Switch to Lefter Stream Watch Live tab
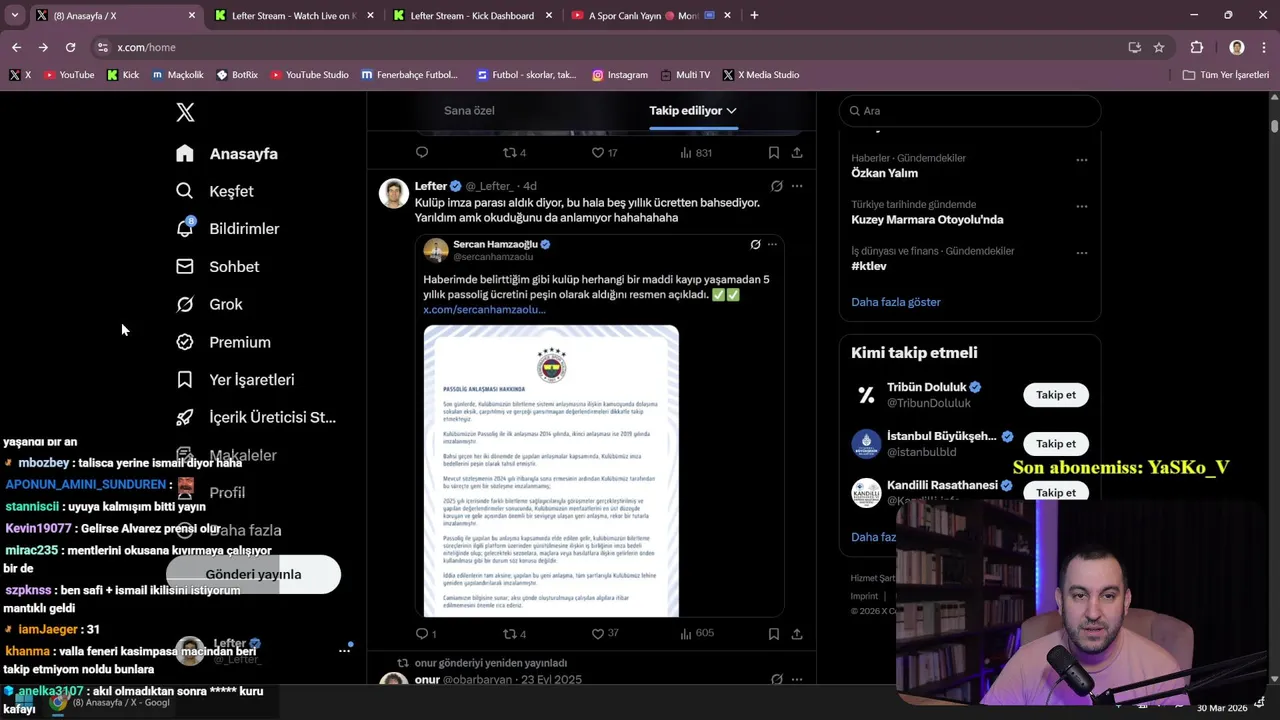This screenshot has height=720, width=1280. (x=293, y=15)
